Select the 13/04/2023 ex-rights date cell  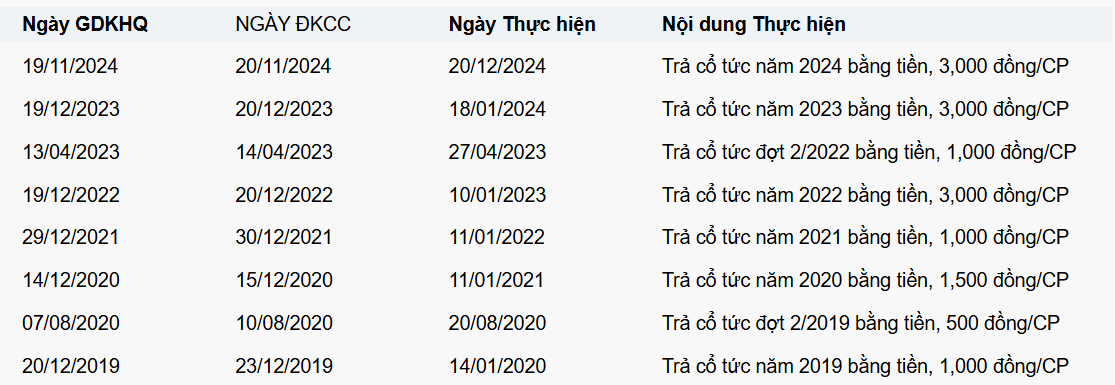click(71, 152)
